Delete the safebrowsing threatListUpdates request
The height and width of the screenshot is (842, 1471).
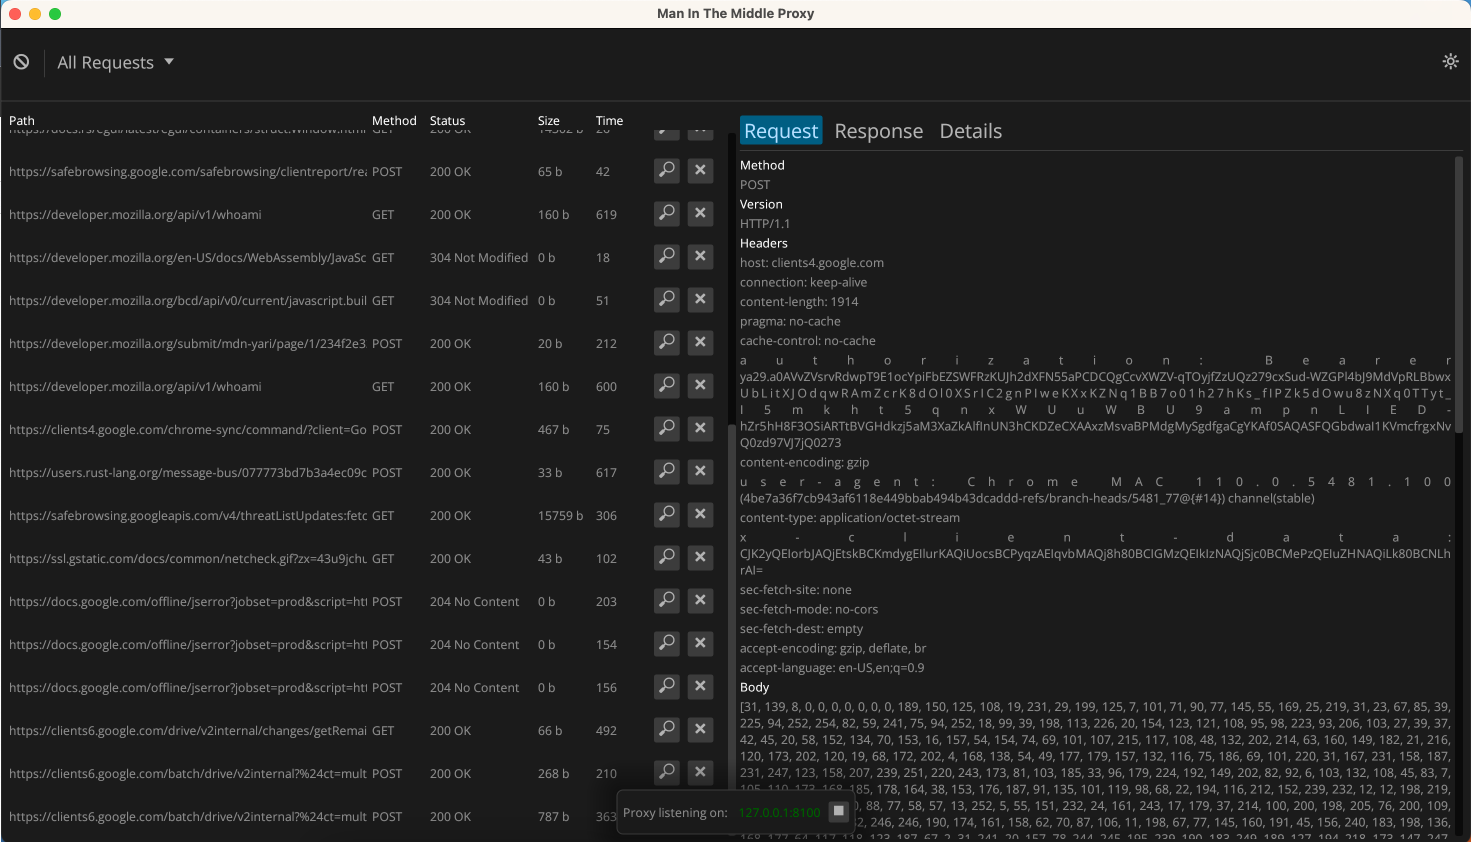coord(701,515)
